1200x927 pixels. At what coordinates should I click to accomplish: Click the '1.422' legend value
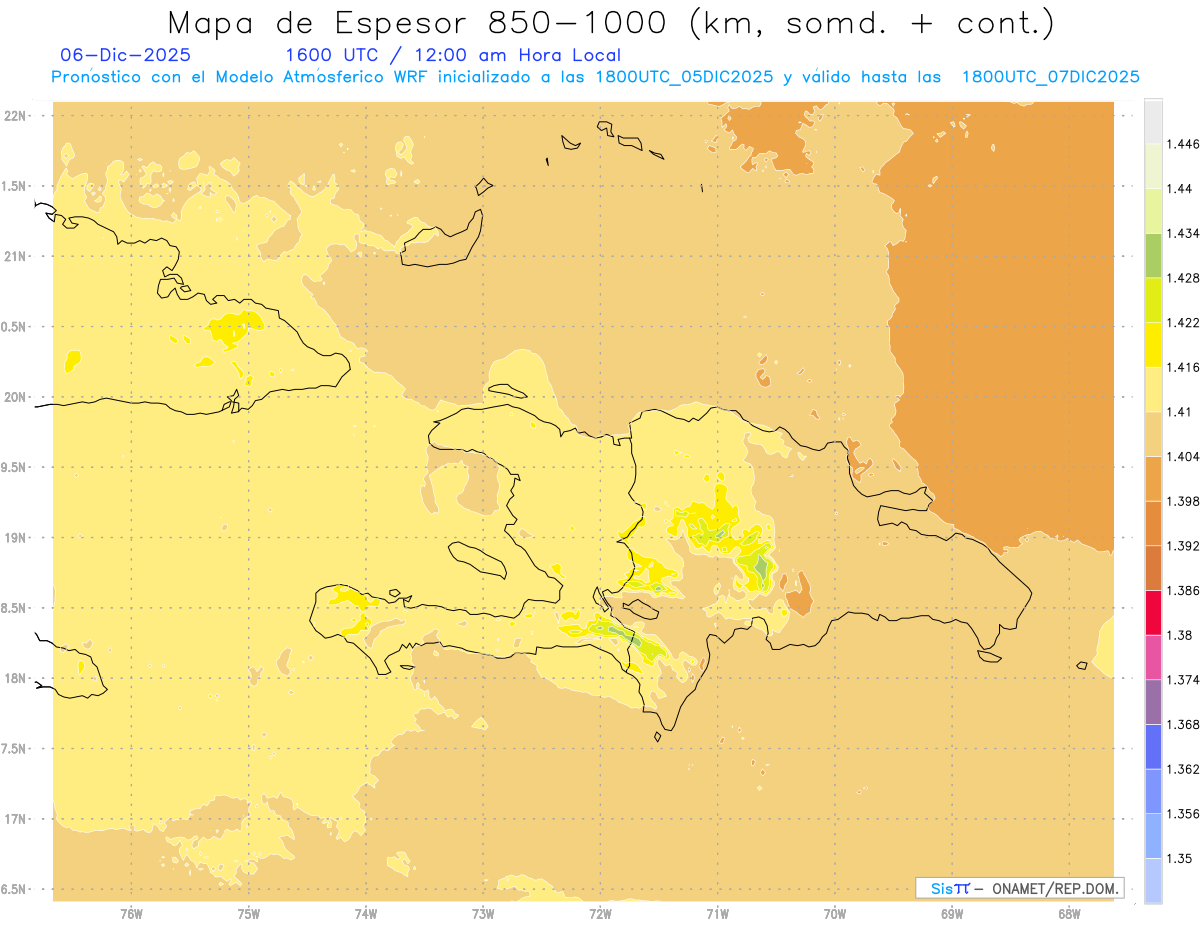[x=1183, y=322]
